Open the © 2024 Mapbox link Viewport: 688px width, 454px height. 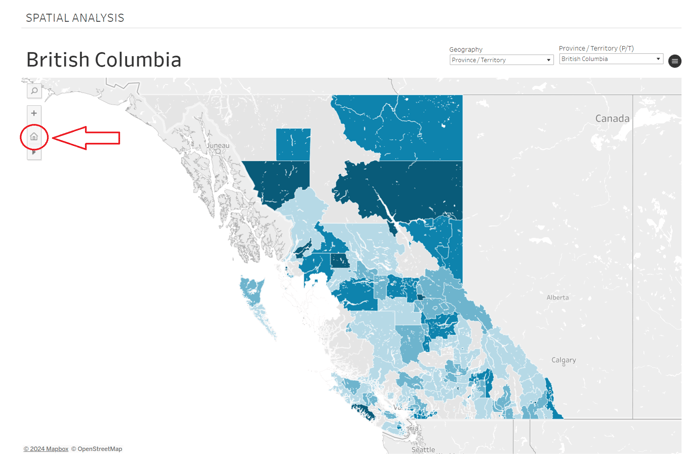tap(46, 449)
